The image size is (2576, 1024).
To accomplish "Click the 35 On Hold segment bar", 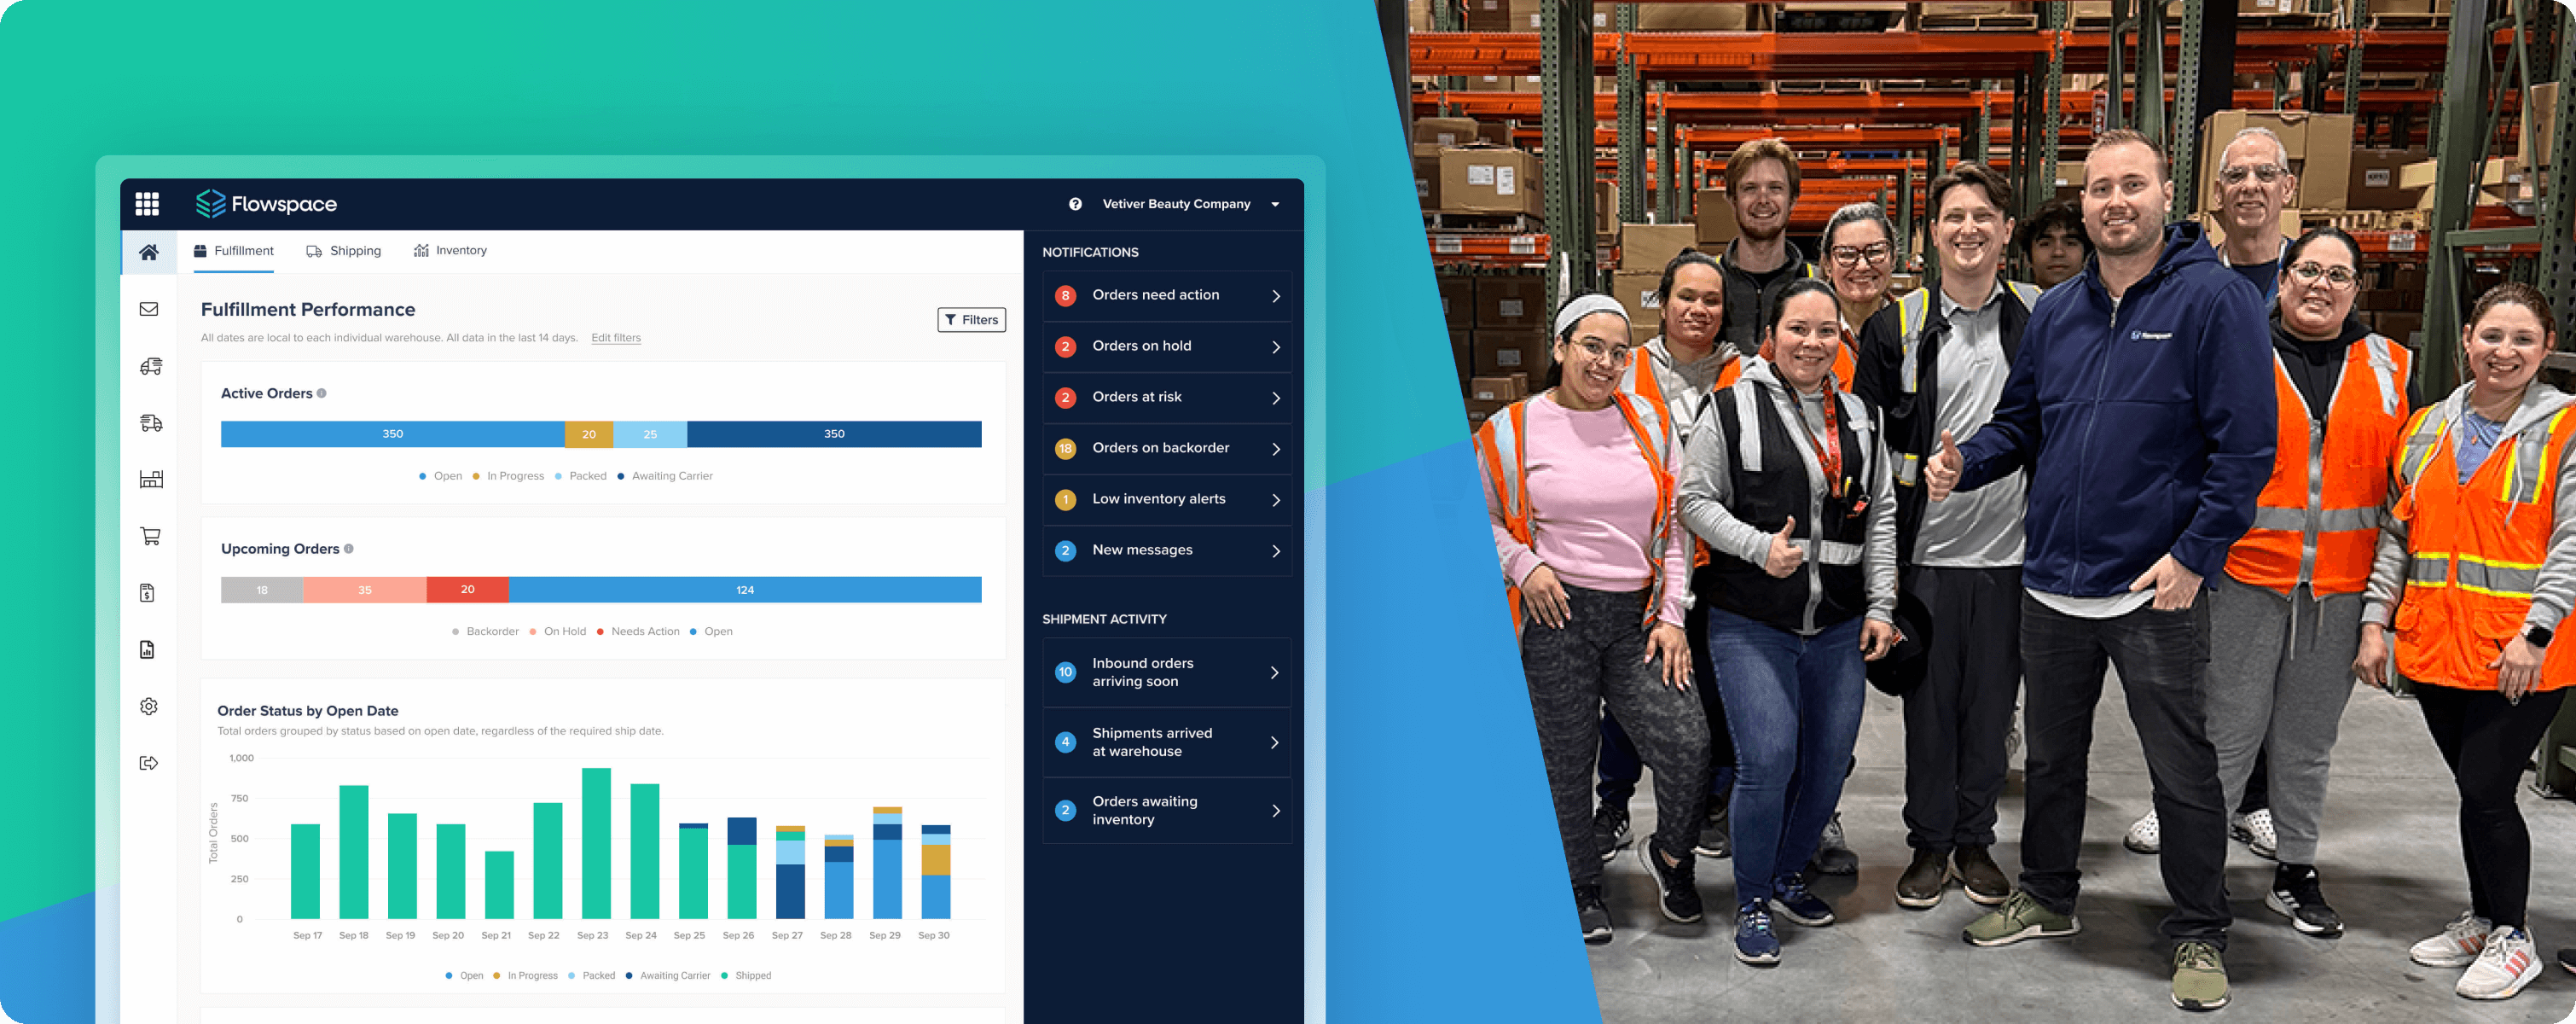I will (x=365, y=590).
